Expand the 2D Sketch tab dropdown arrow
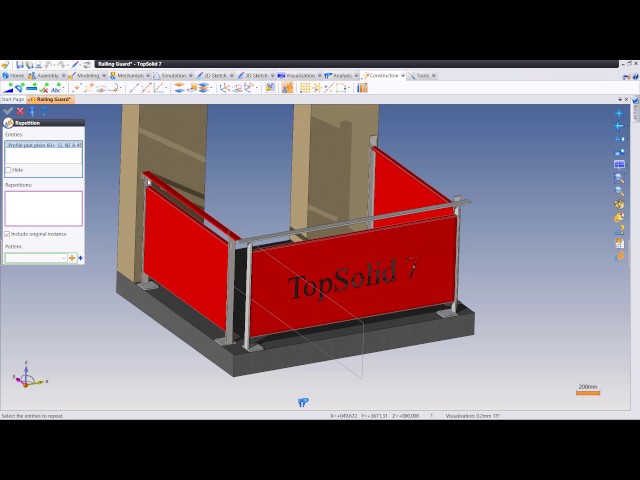 [231, 76]
